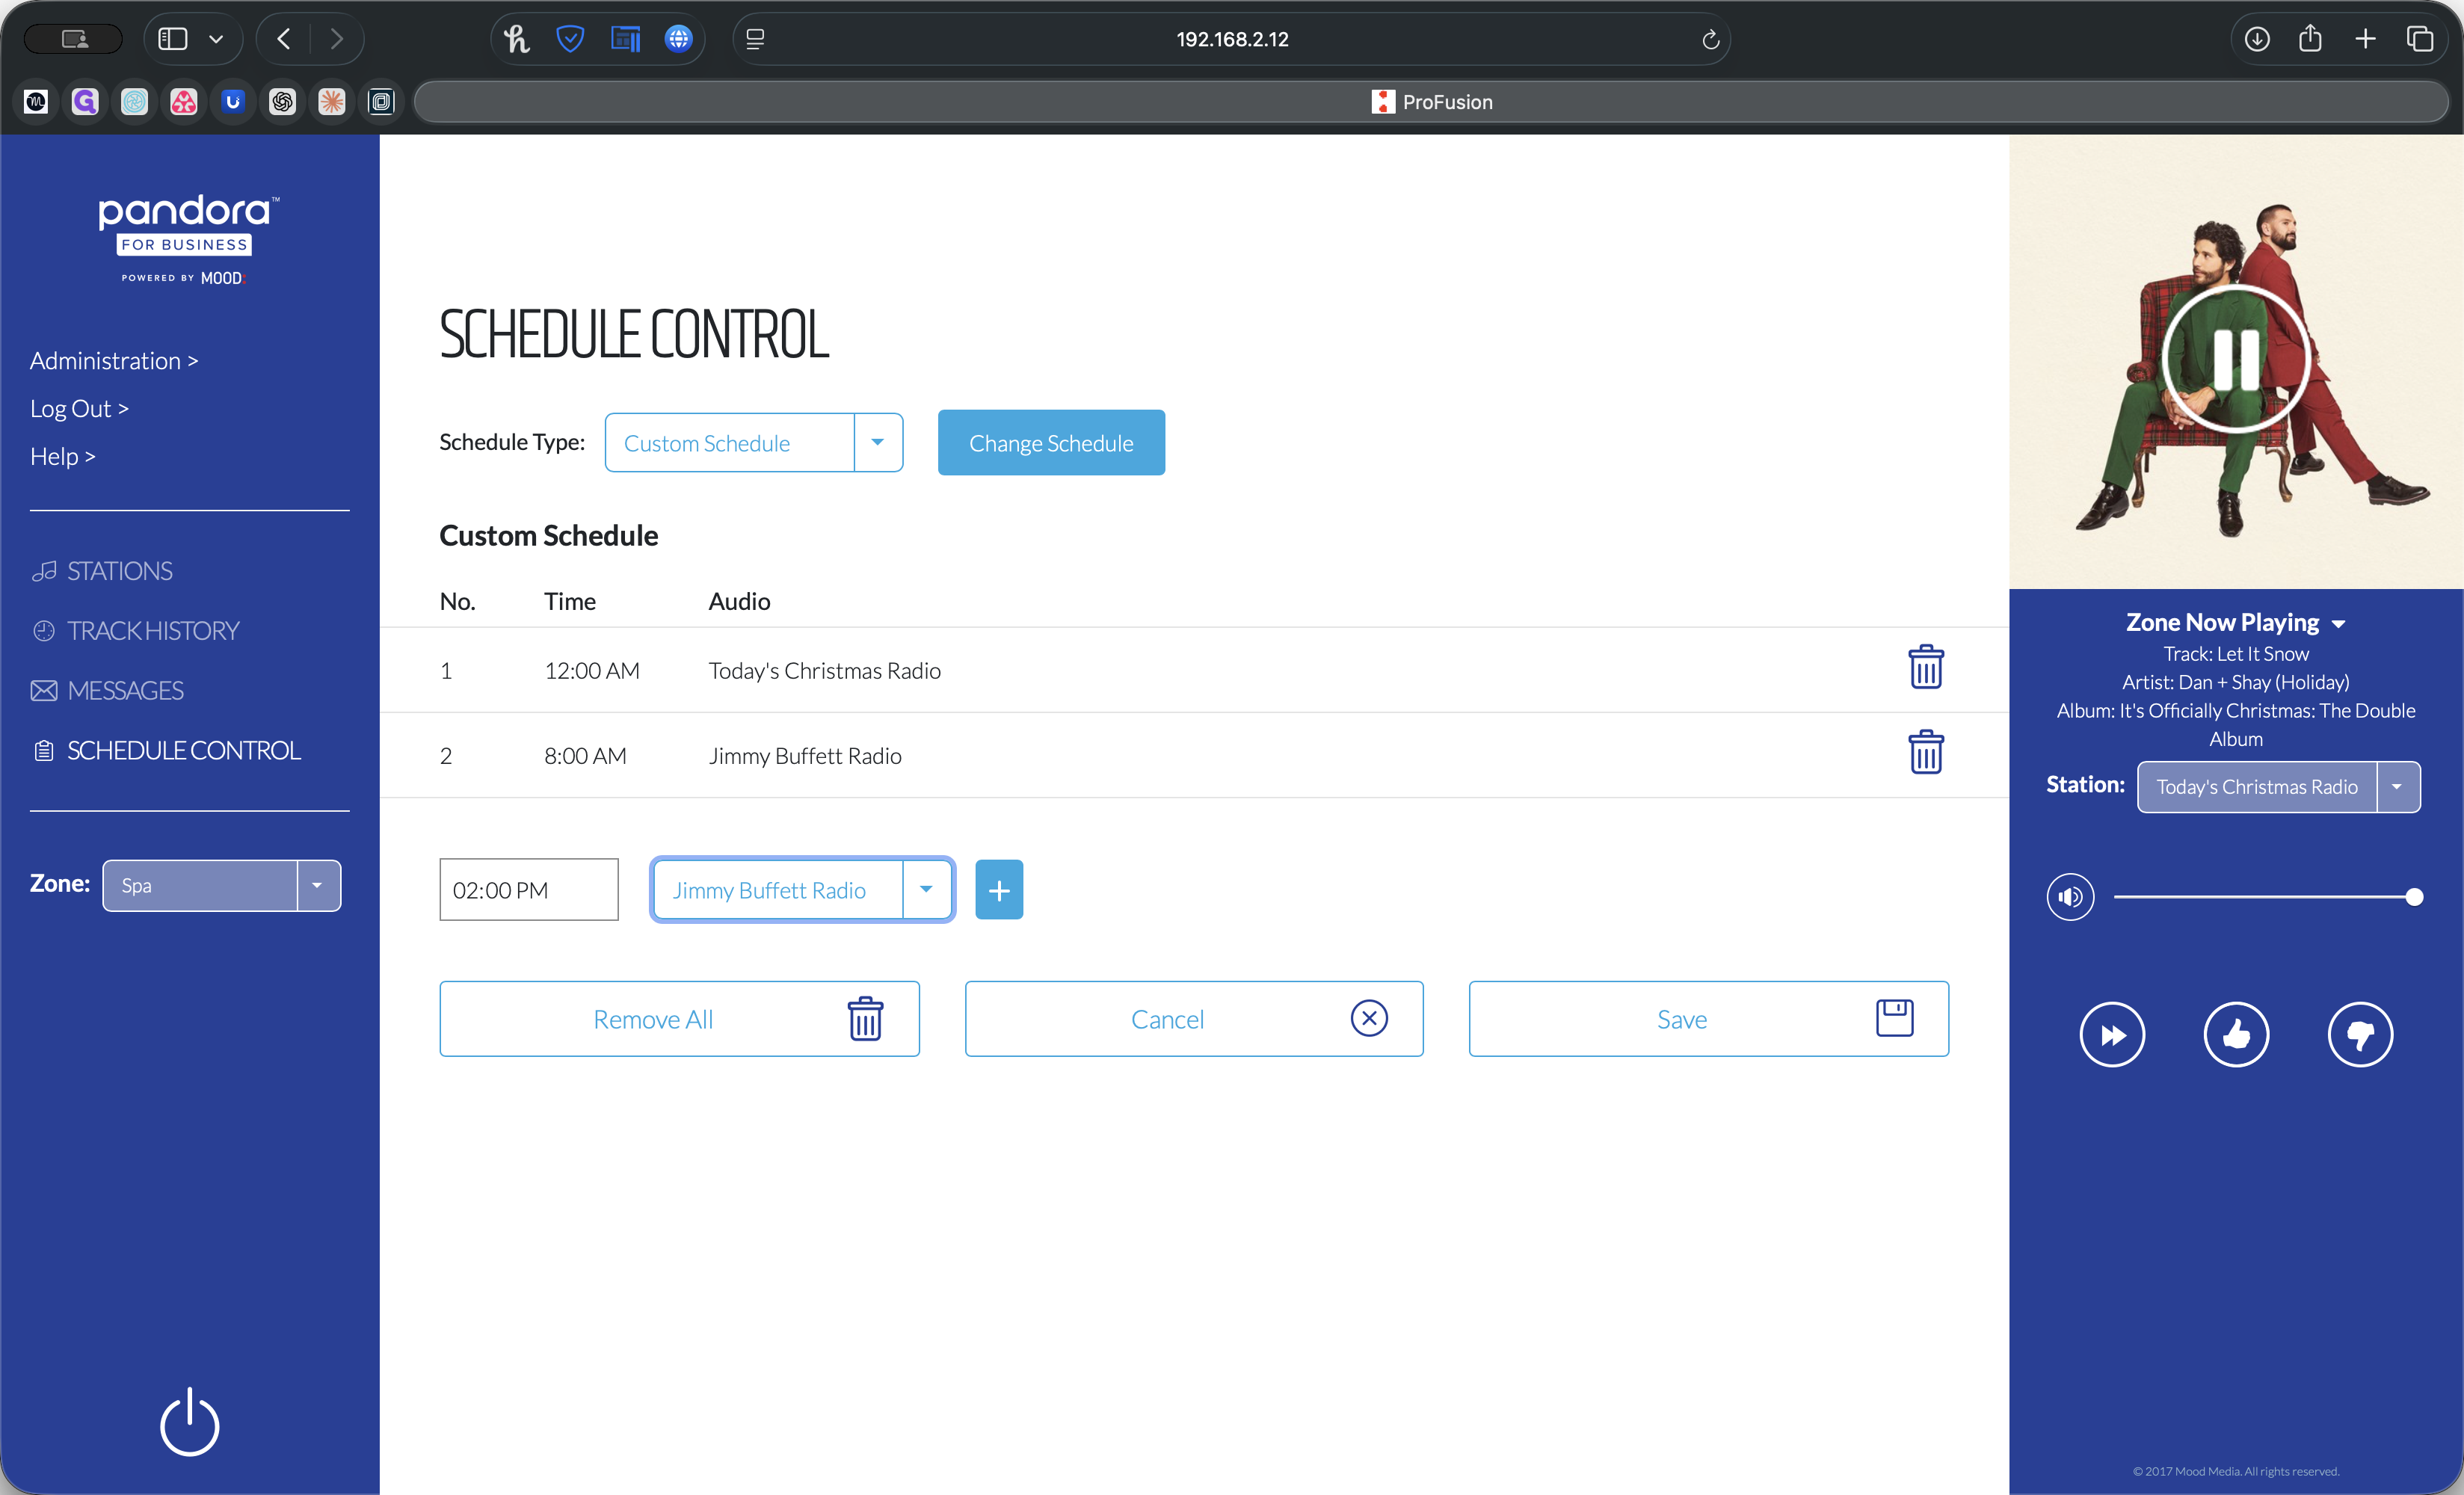Adjust the volume slider handle
Screen dimensions: 2464x1495
tap(2414, 897)
